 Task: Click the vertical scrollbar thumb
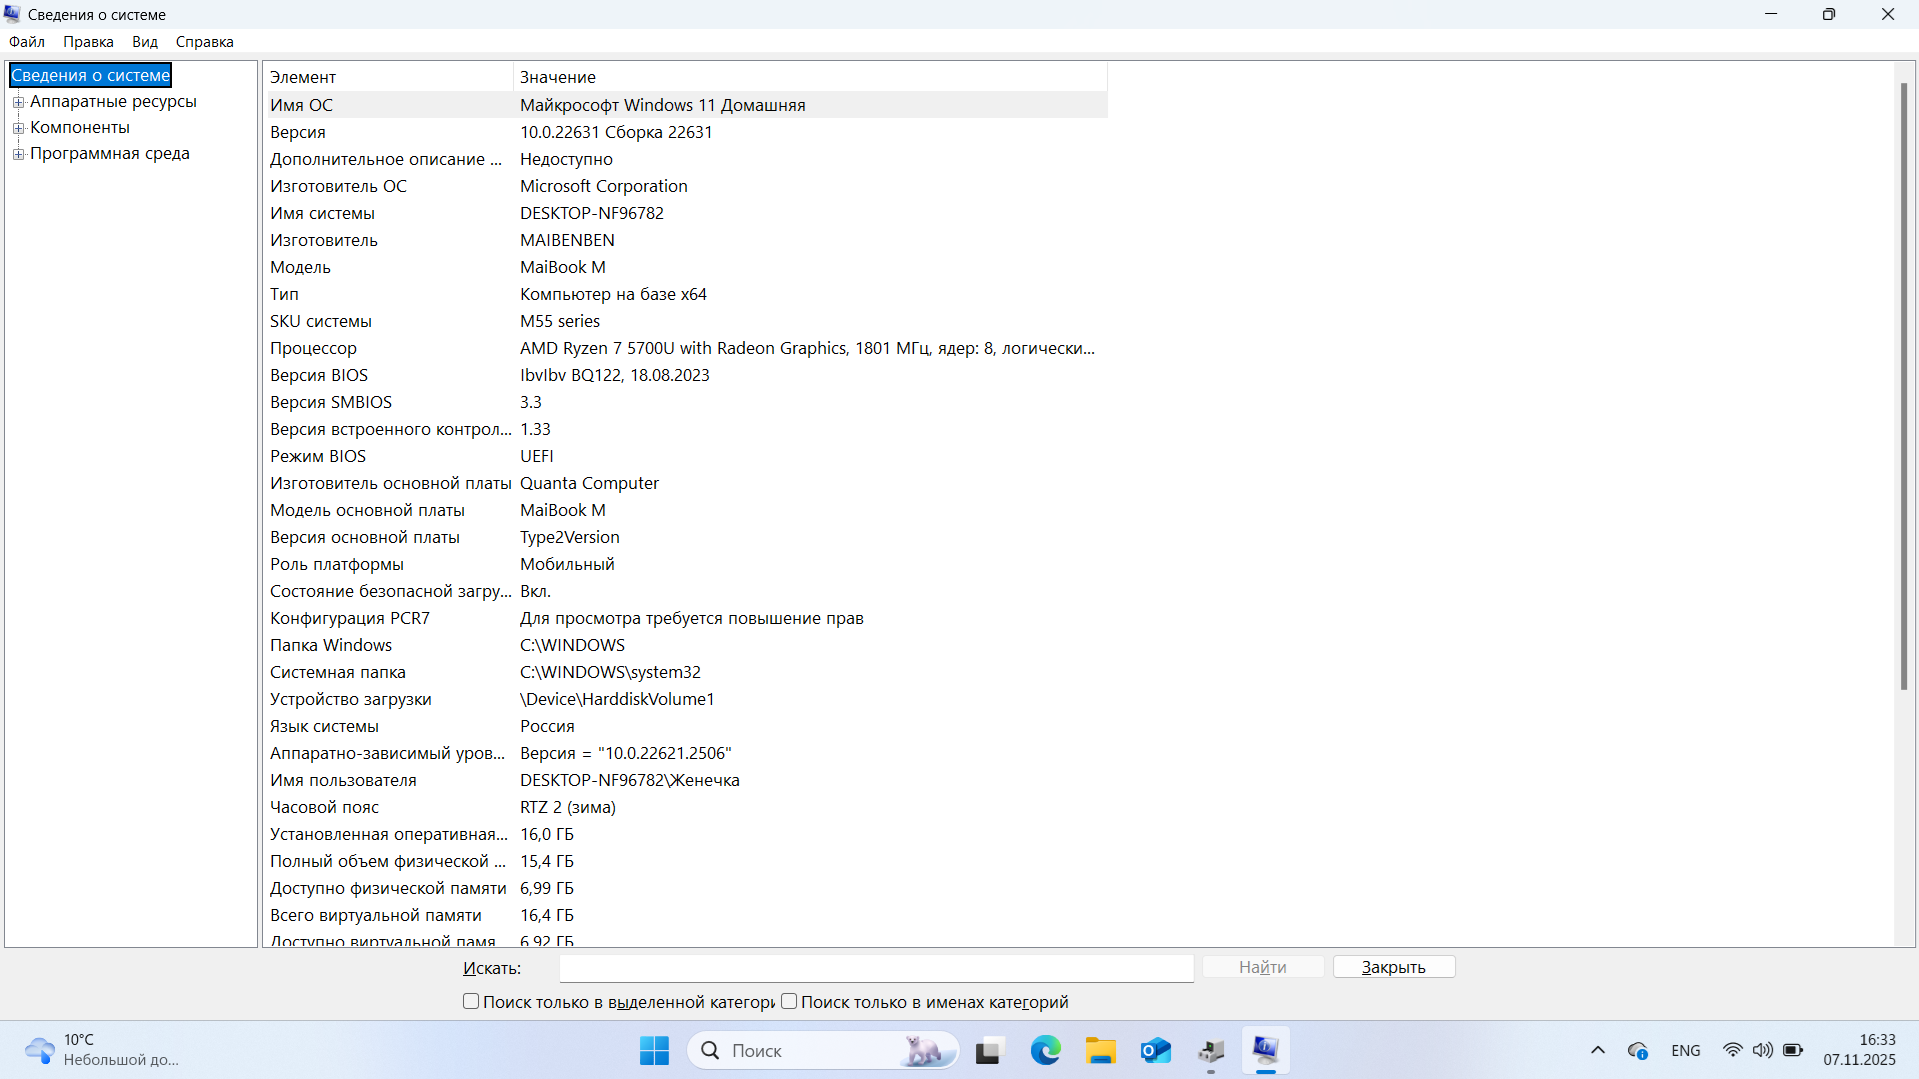point(1904,386)
